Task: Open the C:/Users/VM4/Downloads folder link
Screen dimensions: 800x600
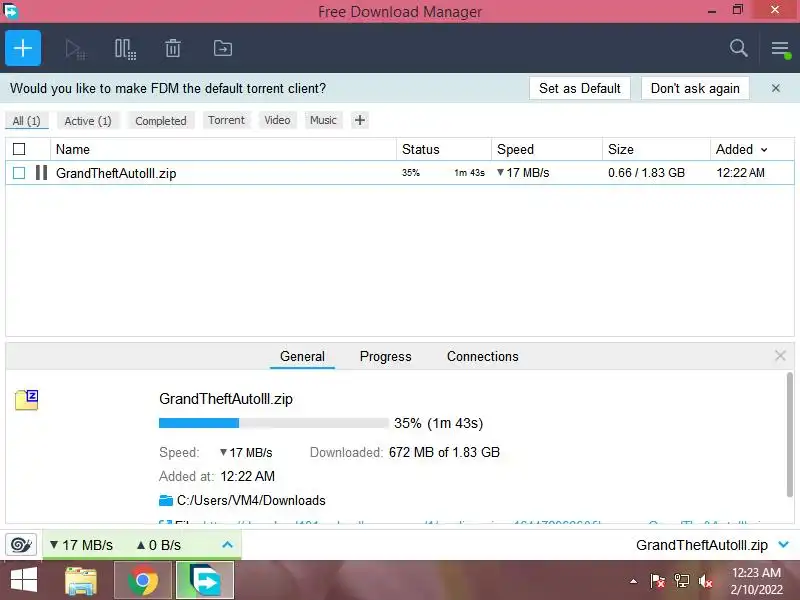Action: pyautogui.click(x=251, y=501)
